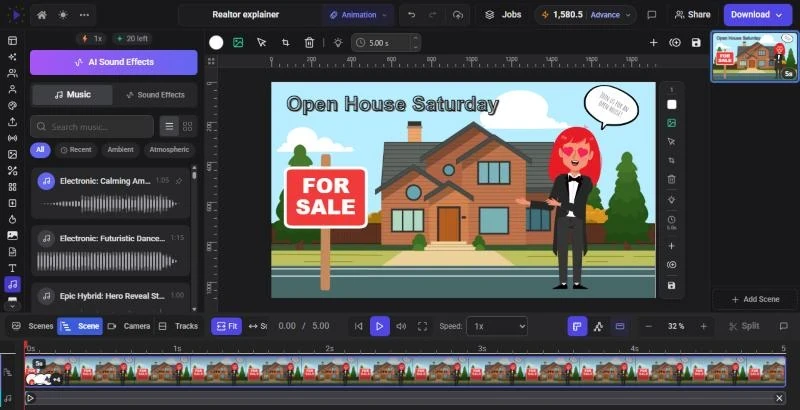The image size is (800, 410).
Task: Open the broadcast waves icon in sidebar
Action: (x=12, y=138)
